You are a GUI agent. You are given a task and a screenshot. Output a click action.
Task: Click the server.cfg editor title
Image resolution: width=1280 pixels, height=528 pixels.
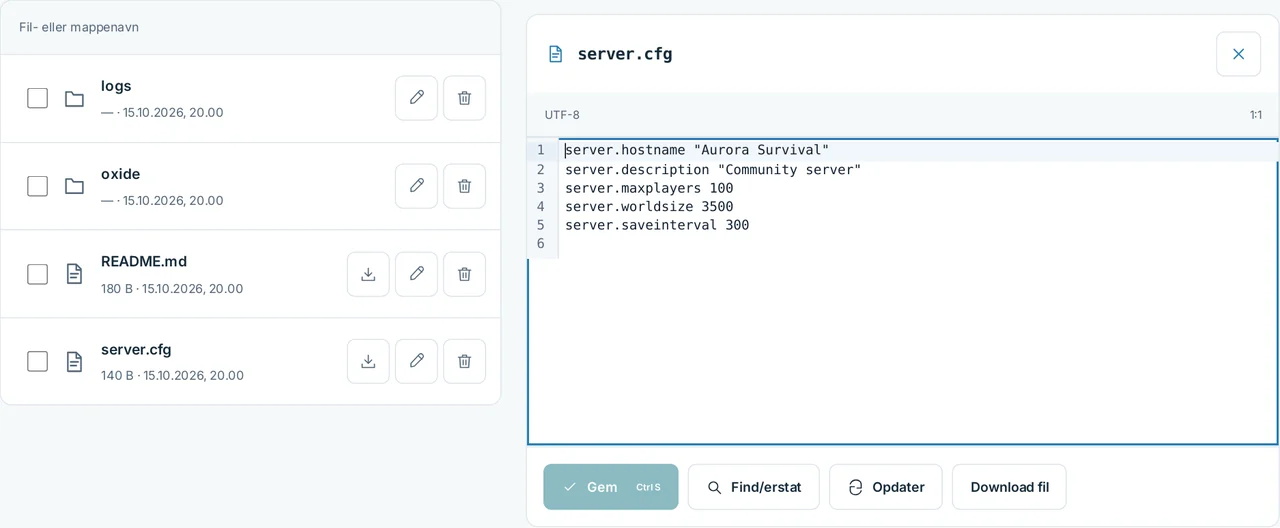point(625,54)
